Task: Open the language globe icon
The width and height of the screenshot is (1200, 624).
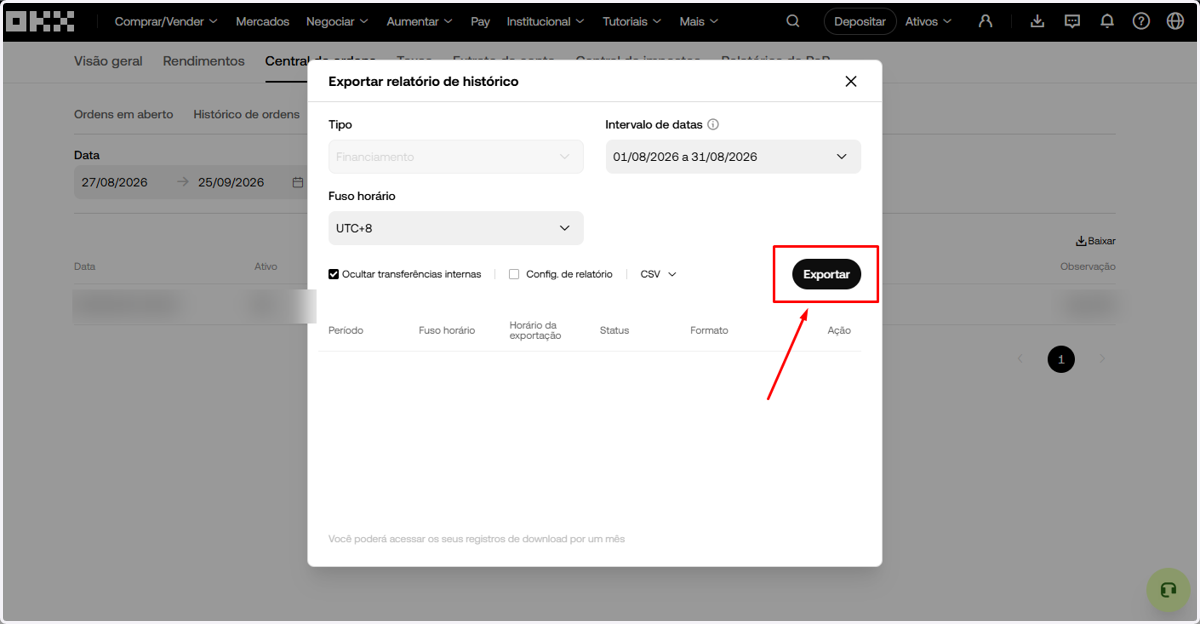Action: pyautogui.click(x=1175, y=21)
